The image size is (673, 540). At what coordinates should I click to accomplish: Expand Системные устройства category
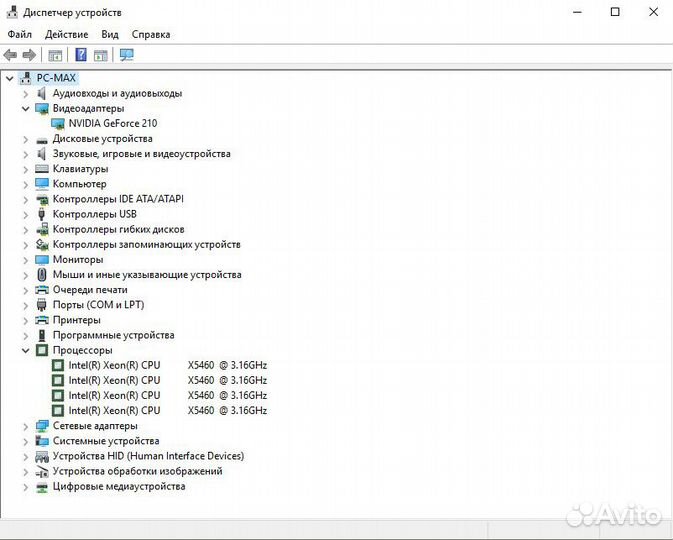point(25,441)
